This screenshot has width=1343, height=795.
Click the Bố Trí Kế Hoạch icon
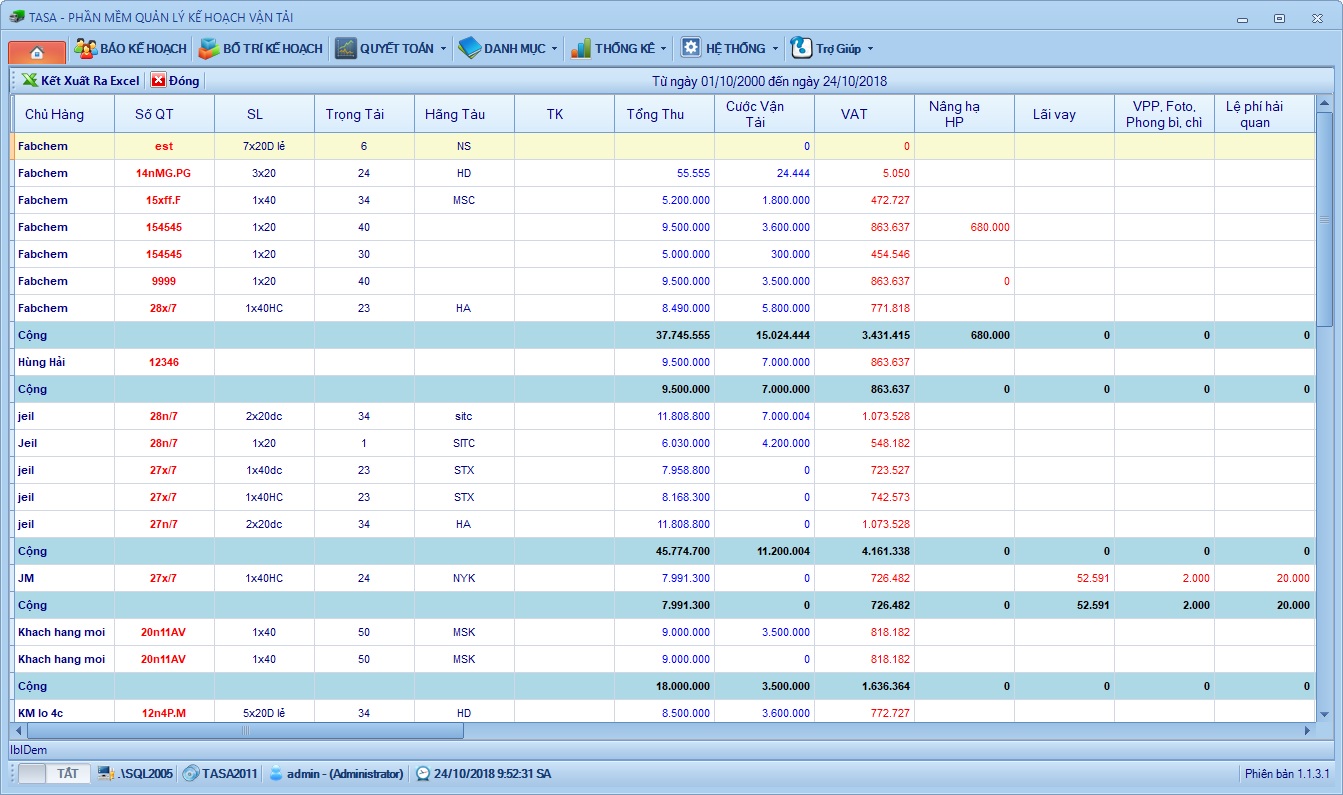click(208, 48)
